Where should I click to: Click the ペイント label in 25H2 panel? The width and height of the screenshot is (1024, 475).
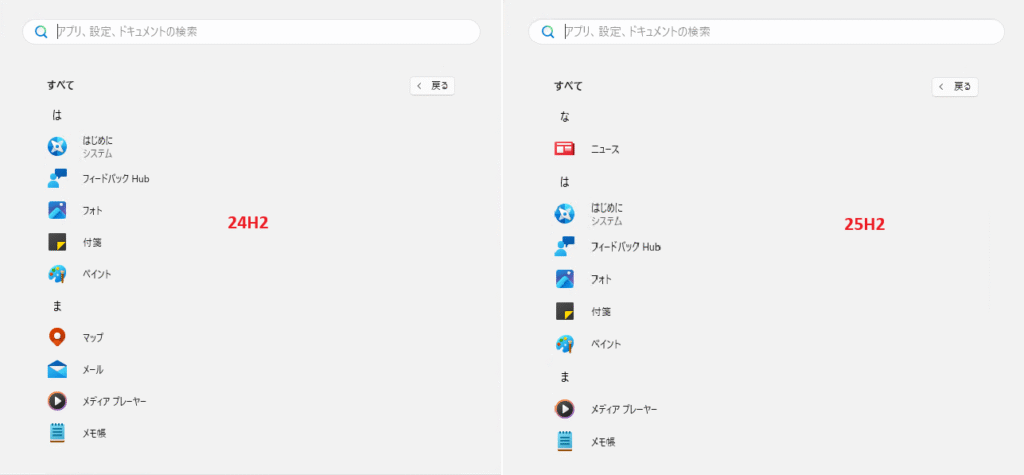point(605,344)
